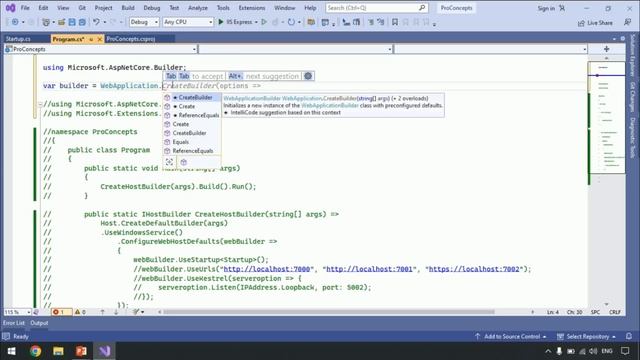Viewport: 640px width, 360px height.
Task: Open the Any CPU platform dropdown
Action: point(188,22)
